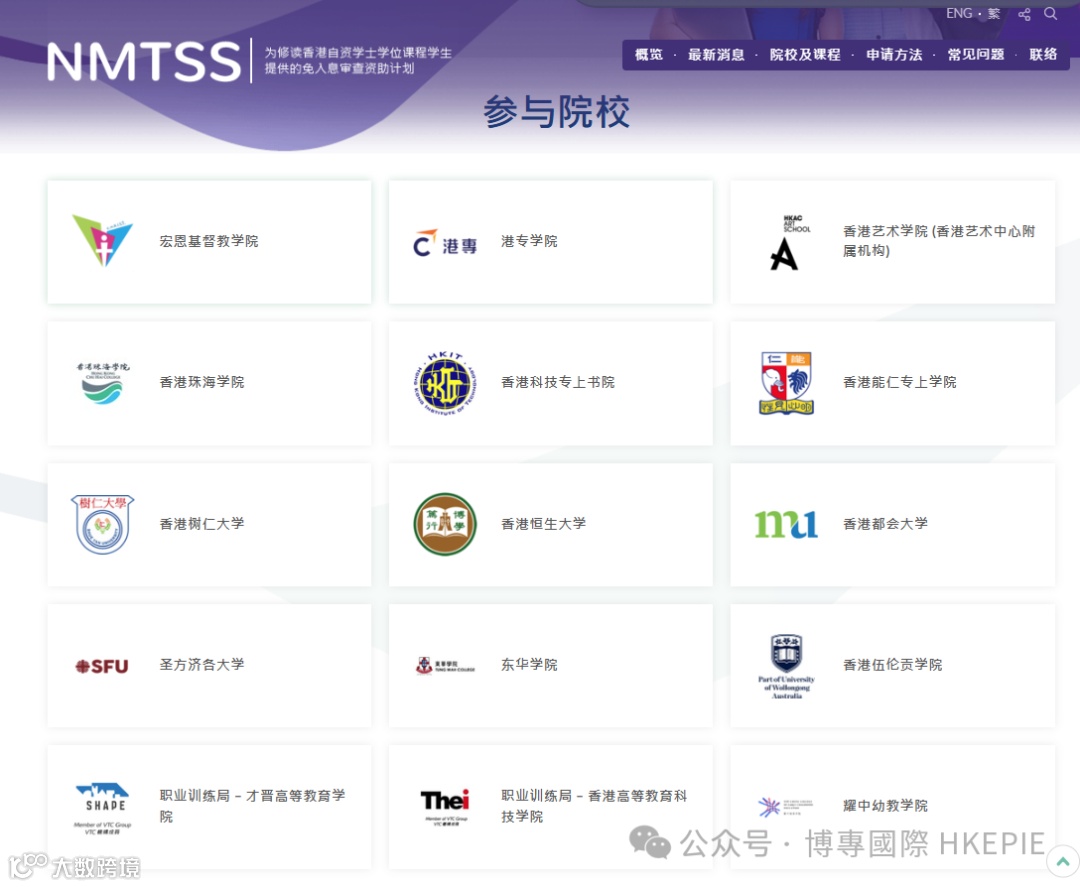Click the 香港恒生大学 round book emblem

tap(445, 524)
